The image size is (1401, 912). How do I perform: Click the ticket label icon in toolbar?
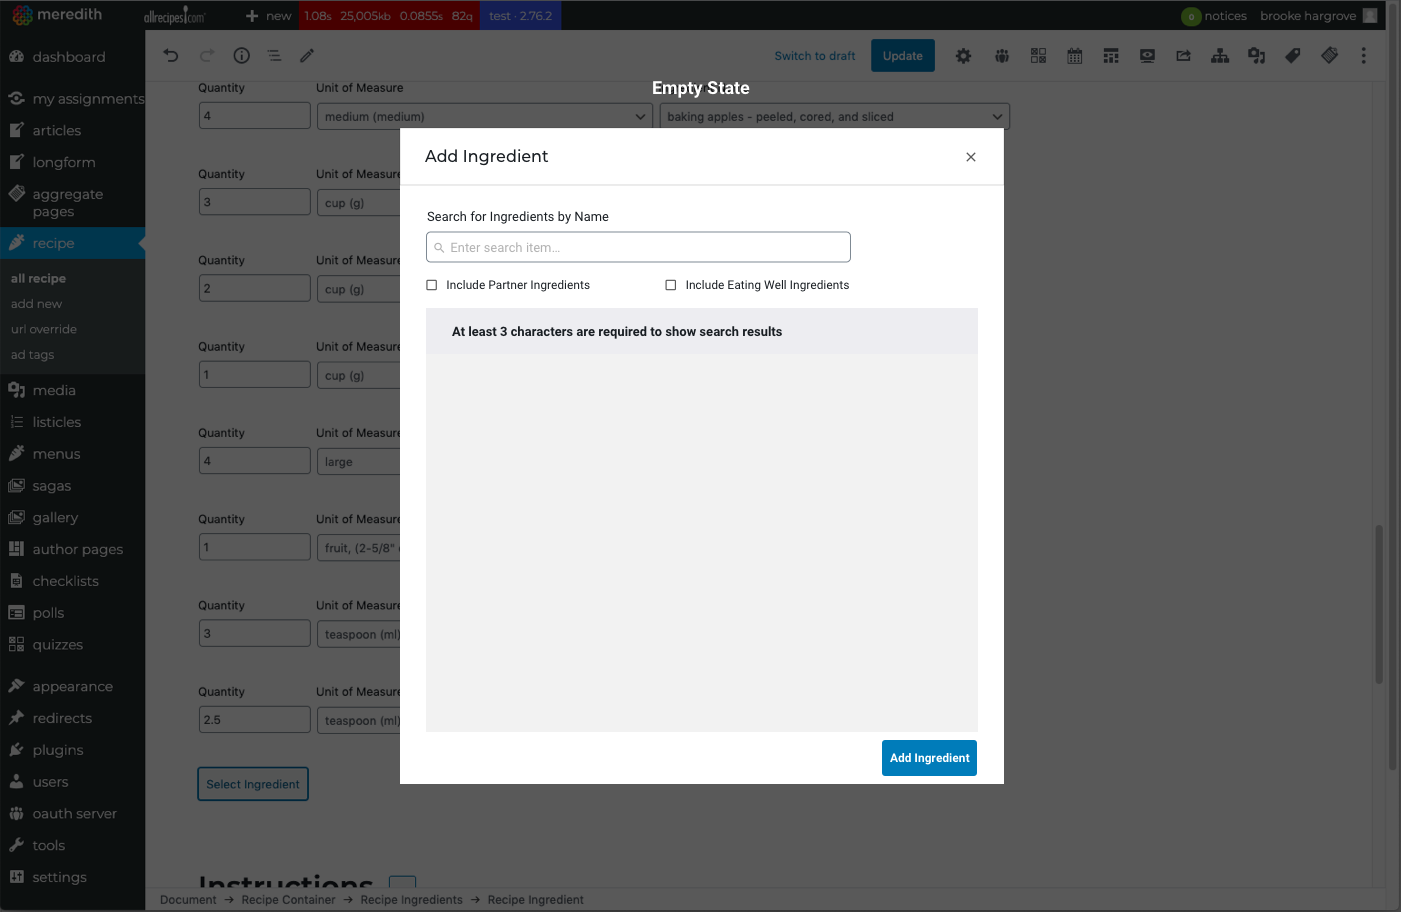1329,56
